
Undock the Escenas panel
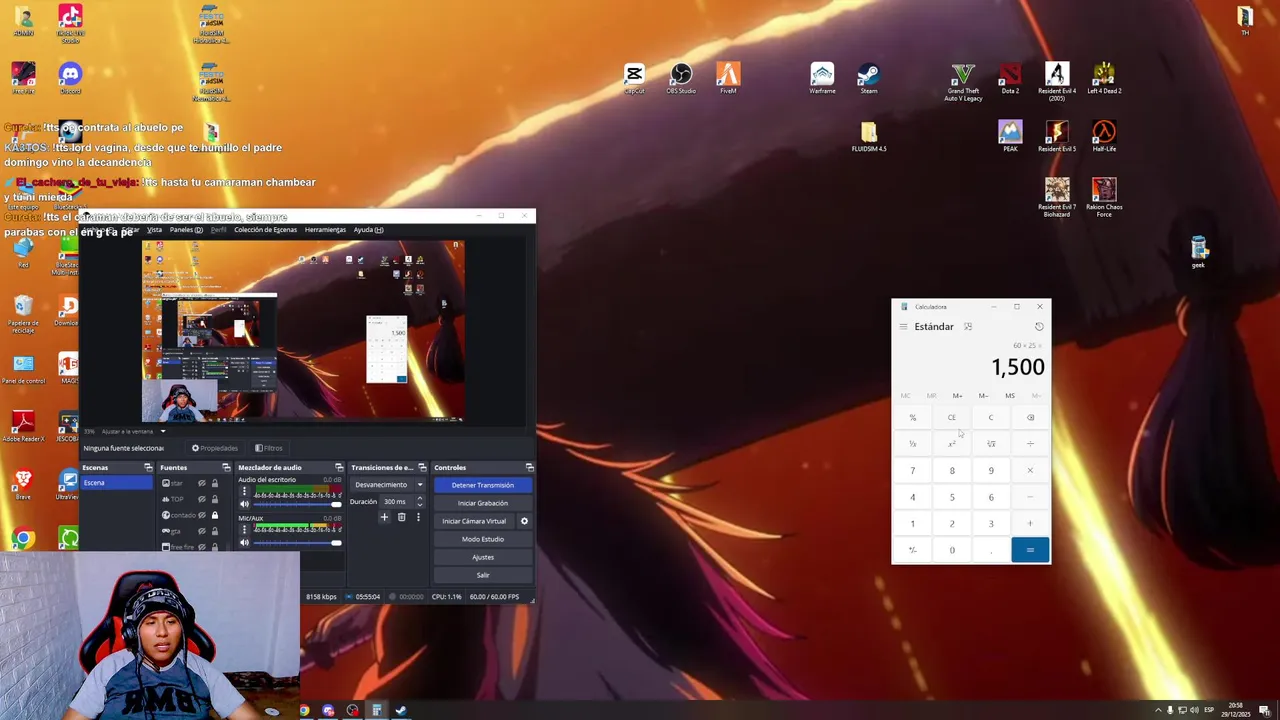[x=148, y=467]
